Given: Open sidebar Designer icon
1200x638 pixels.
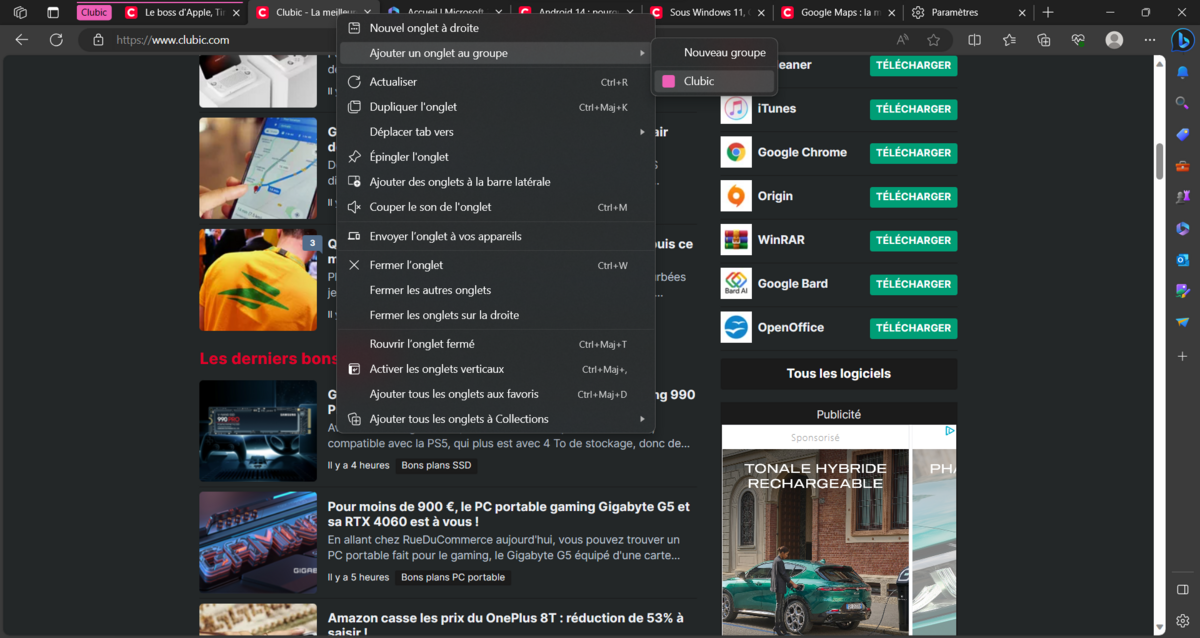Looking at the screenshot, I should 1182,291.
